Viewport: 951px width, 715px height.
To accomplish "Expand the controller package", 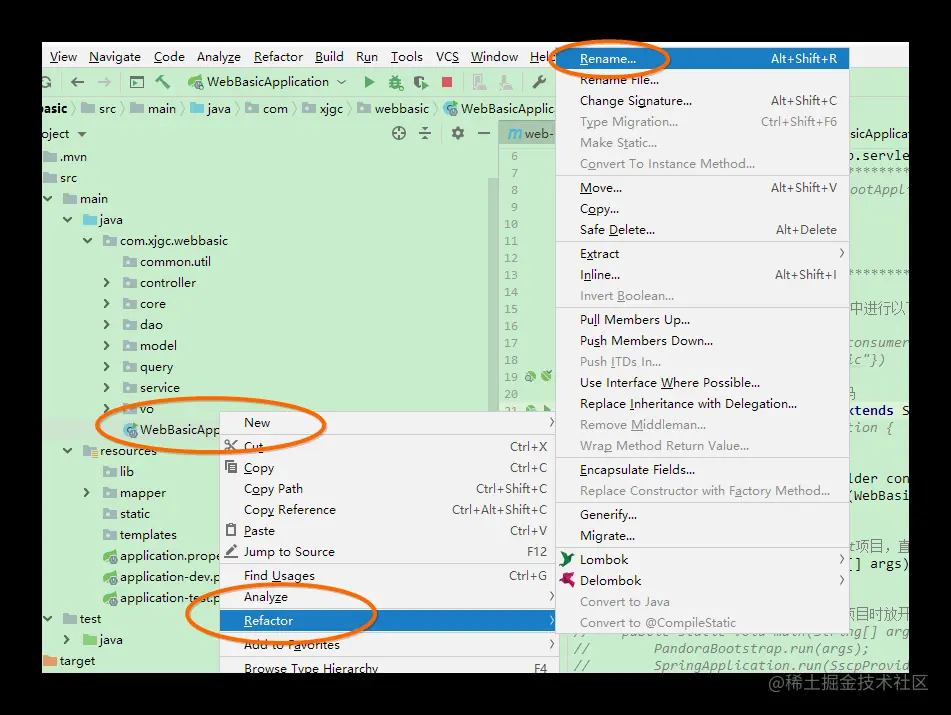I will point(107,283).
